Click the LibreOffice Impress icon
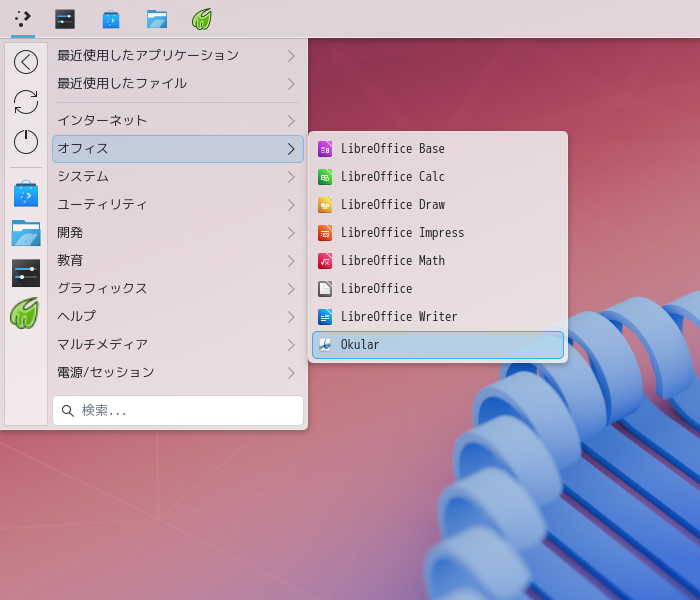 (x=325, y=233)
